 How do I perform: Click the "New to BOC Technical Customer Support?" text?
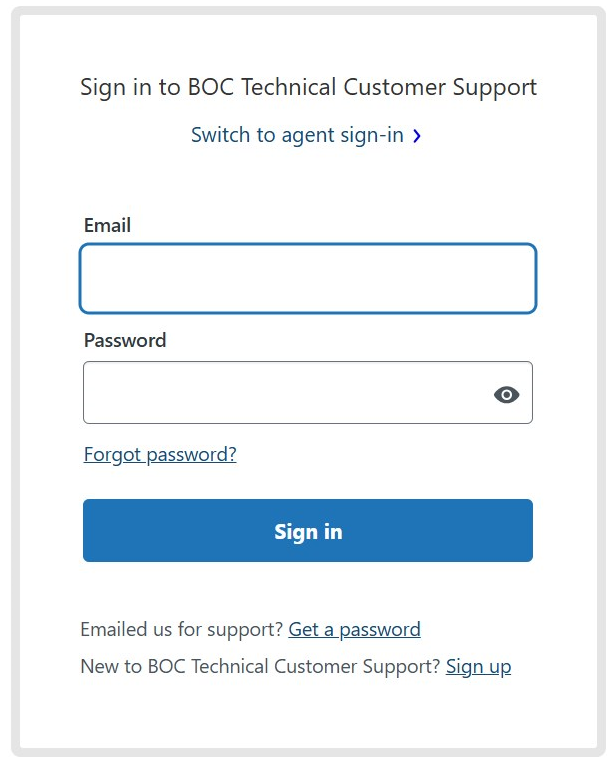[260, 666]
